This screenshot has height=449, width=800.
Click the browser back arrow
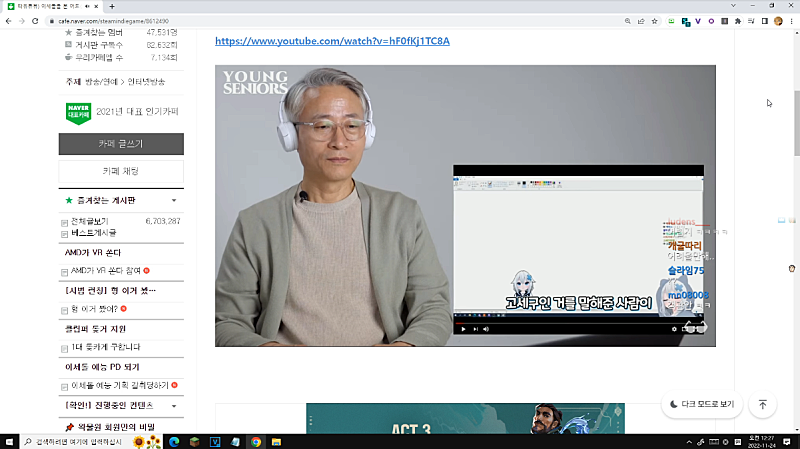8,19
